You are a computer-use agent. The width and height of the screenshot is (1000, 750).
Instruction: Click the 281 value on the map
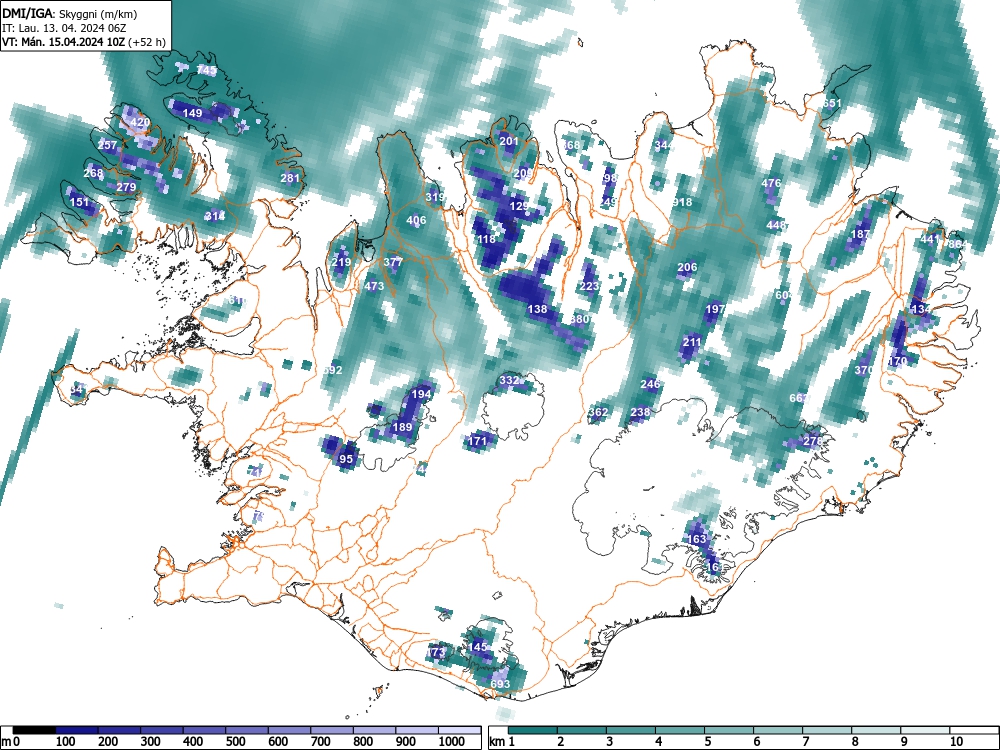click(x=290, y=178)
